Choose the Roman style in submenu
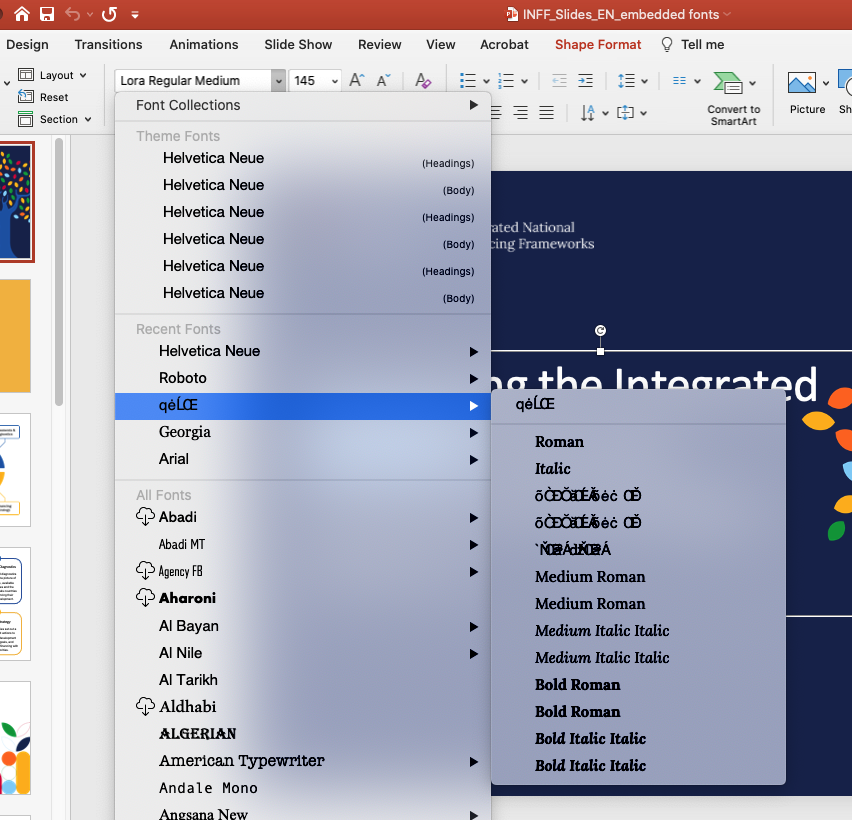The width and height of the screenshot is (852, 820). (x=638, y=442)
